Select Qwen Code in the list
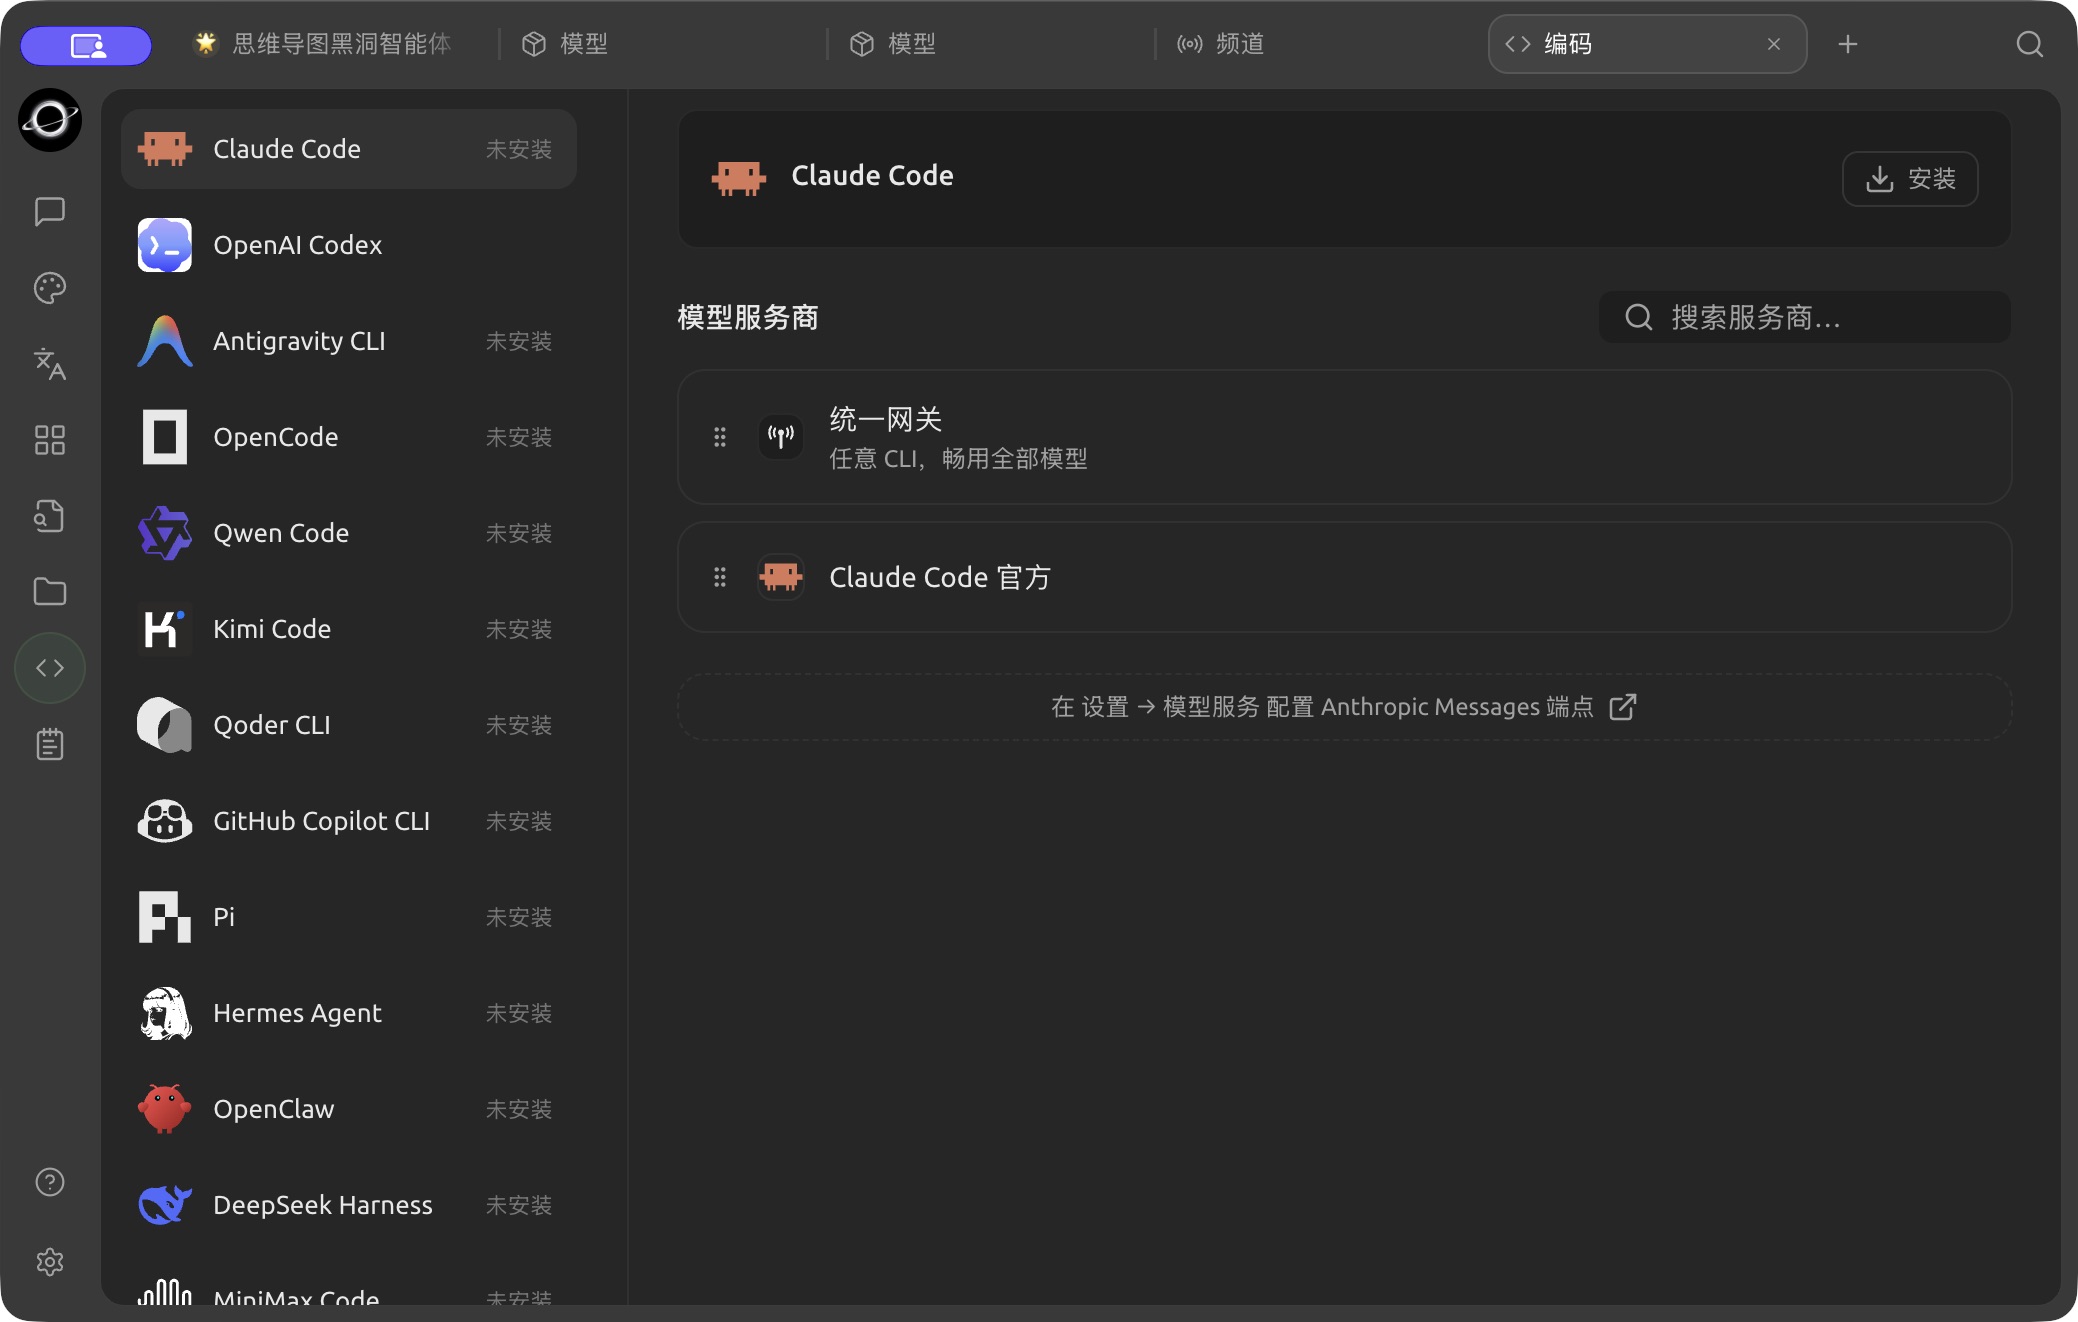The width and height of the screenshot is (2078, 1322). [x=349, y=533]
